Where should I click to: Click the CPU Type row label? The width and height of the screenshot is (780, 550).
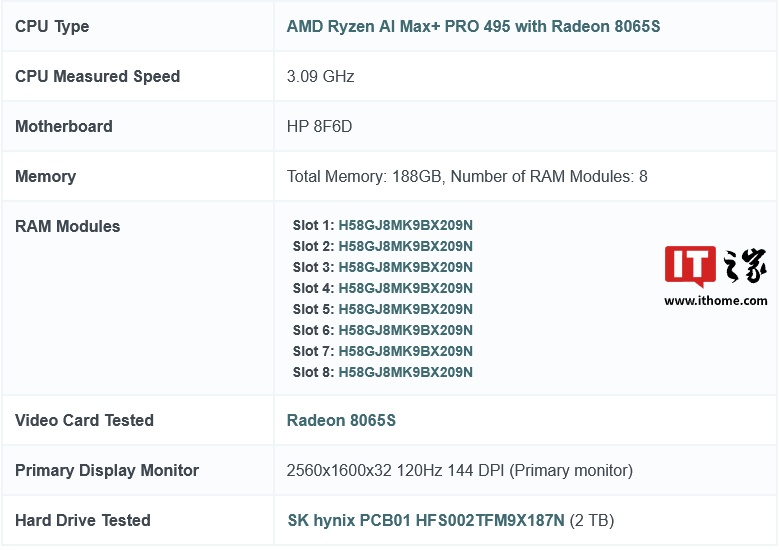[52, 26]
